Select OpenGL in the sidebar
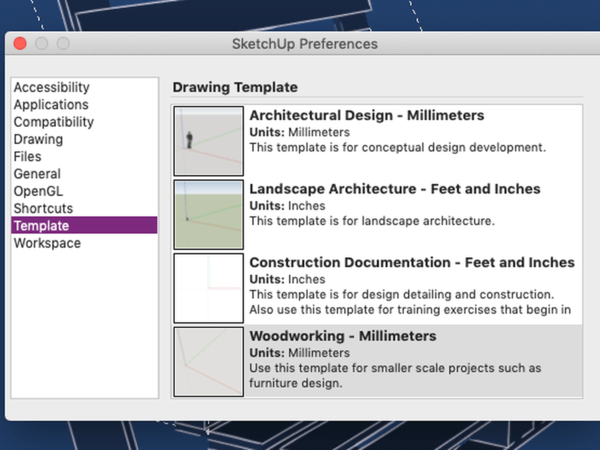 [x=36, y=191]
